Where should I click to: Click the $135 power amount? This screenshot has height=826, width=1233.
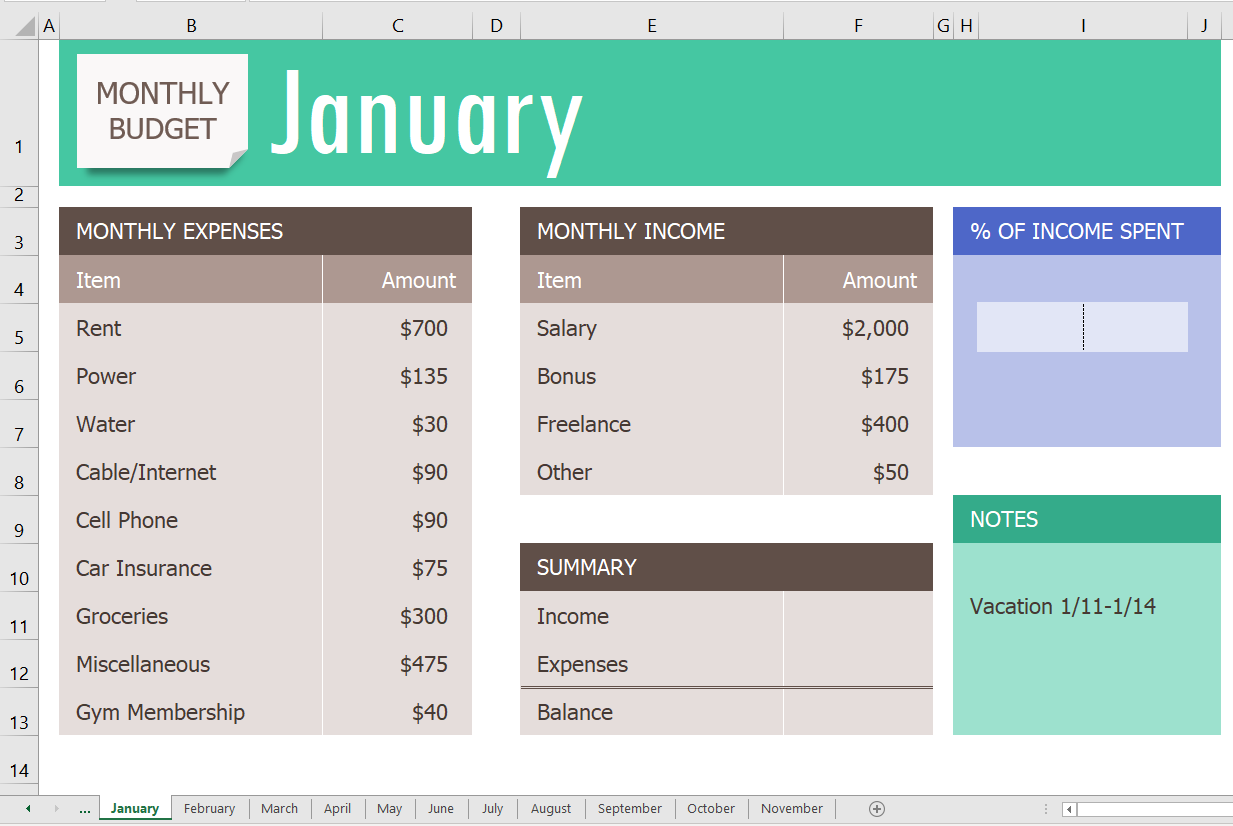(397, 376)
